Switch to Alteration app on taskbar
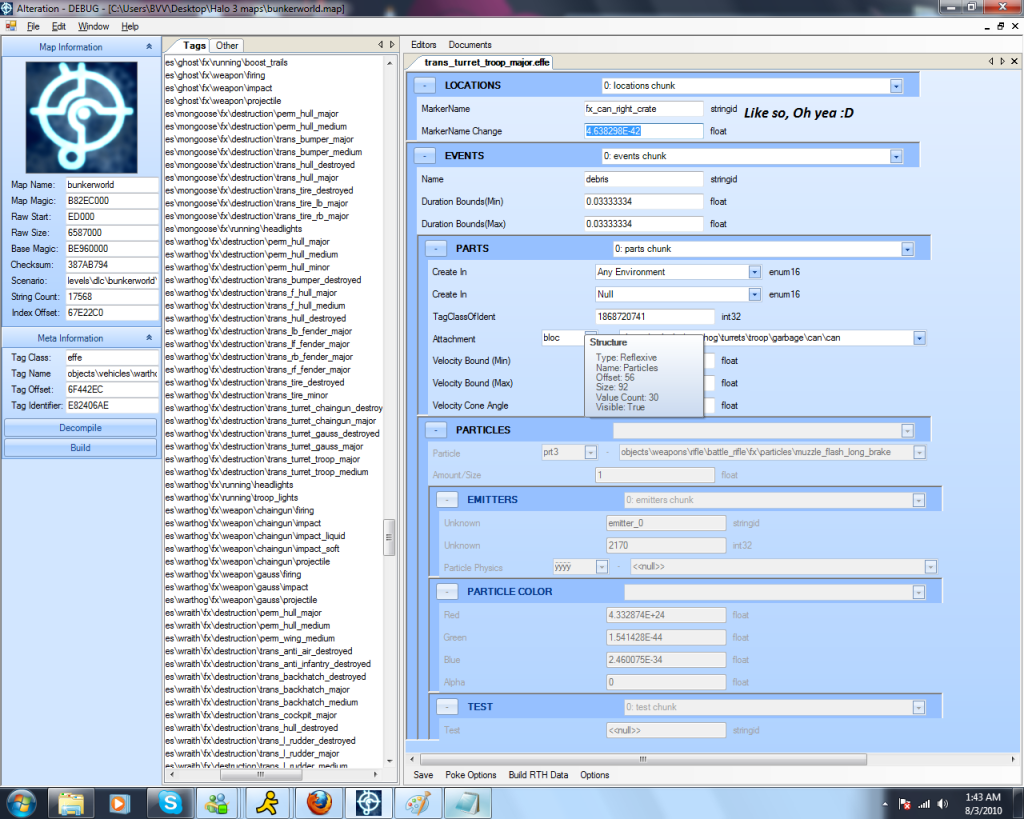The image size is (1024, 819). point(368,803)
